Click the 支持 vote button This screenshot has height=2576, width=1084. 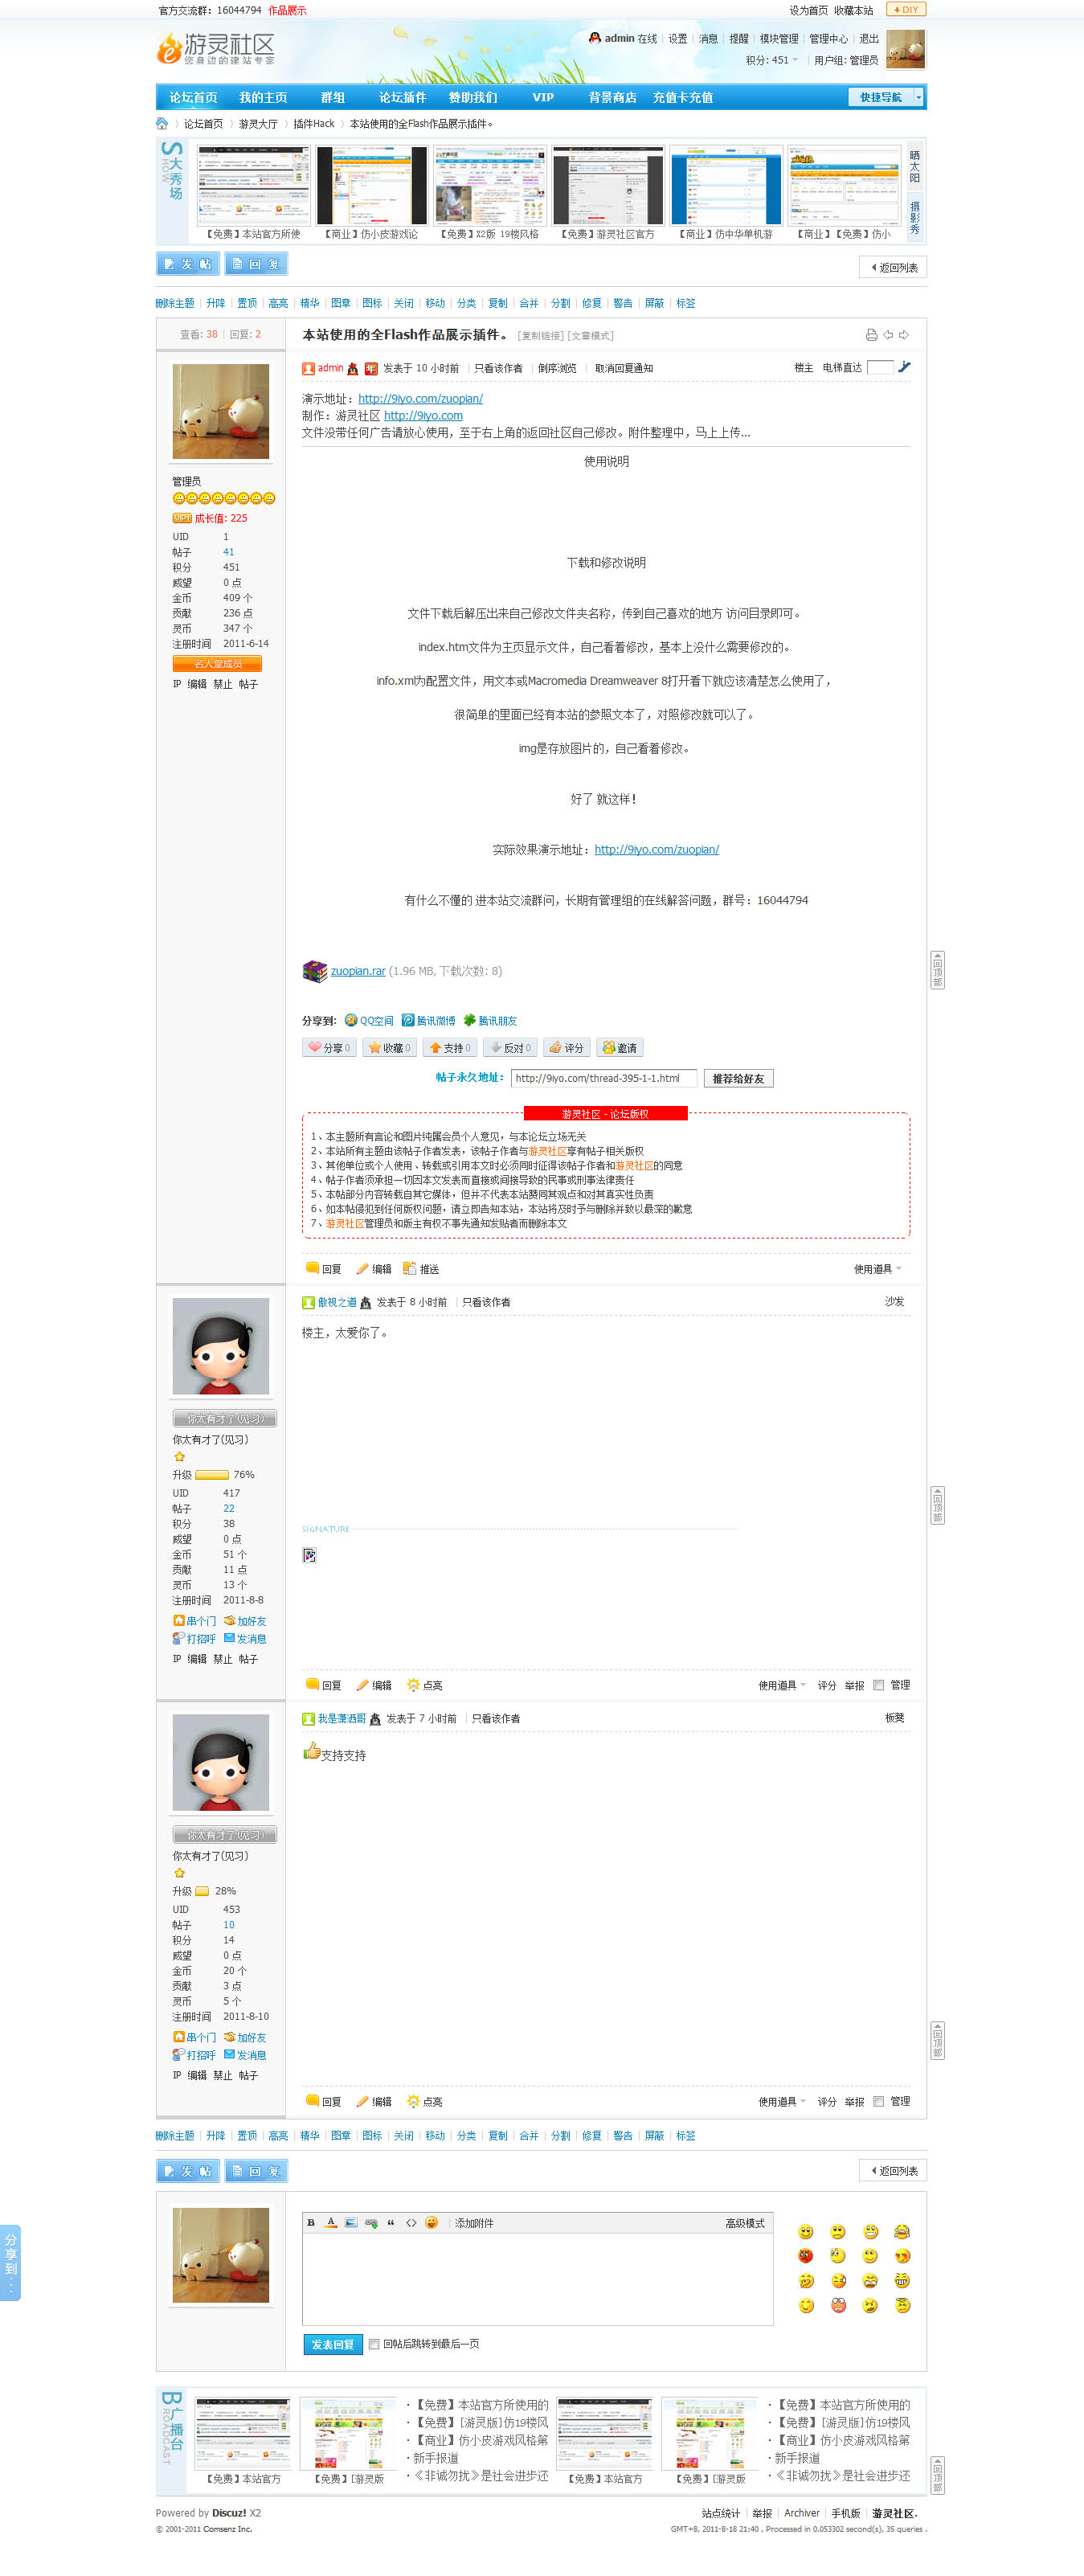click(448, 1048)
